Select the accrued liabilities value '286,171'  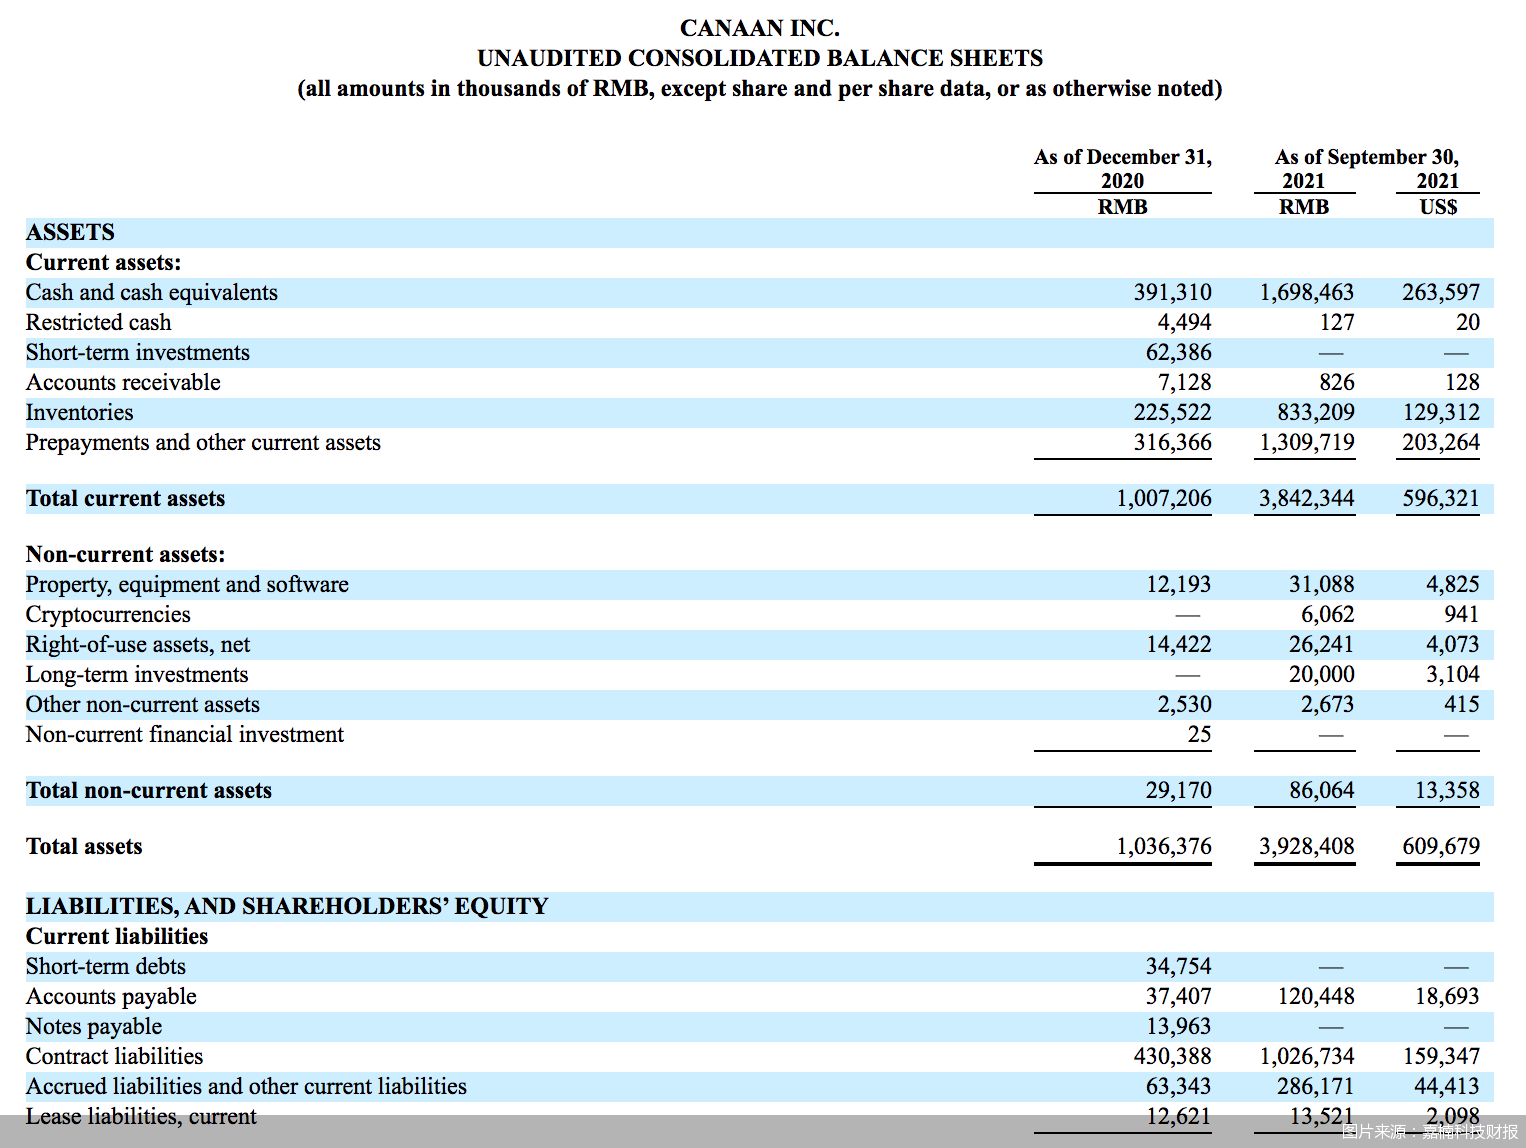point(1316,1086)
